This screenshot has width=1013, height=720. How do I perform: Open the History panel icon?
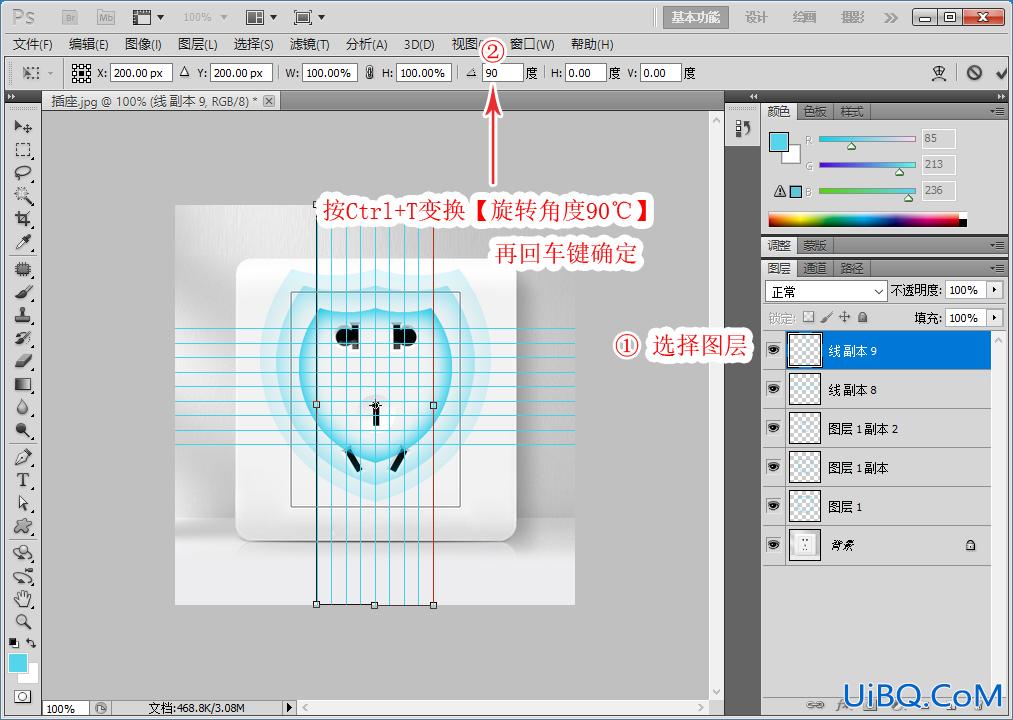pyautogui.click(x=742, y=129)
